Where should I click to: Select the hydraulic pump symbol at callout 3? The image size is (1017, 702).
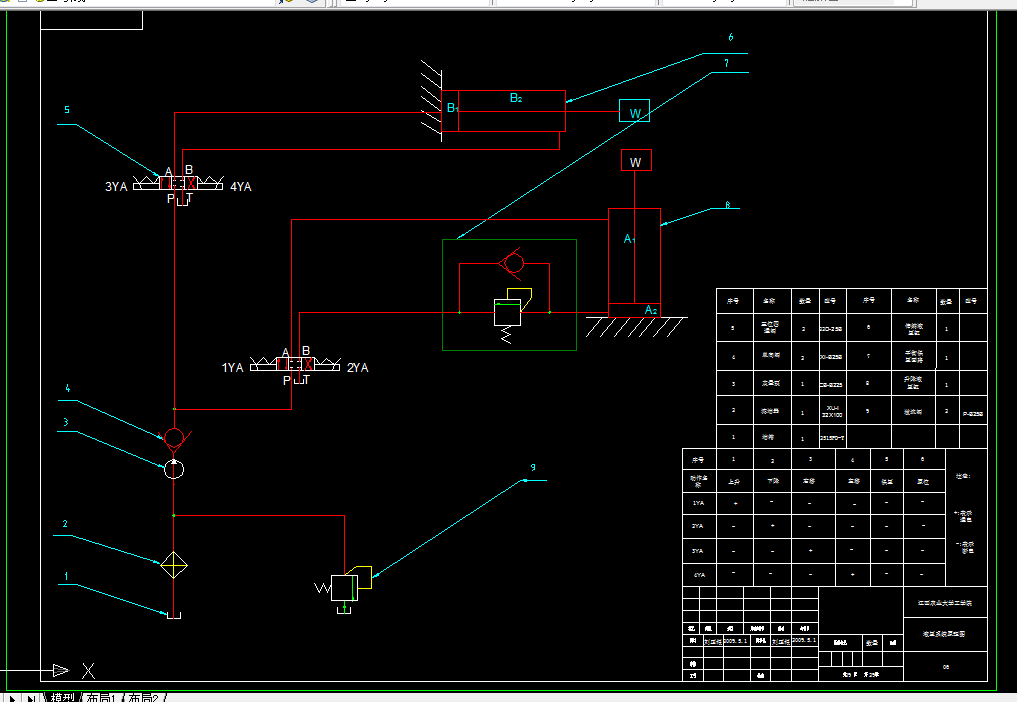[173, 468]
